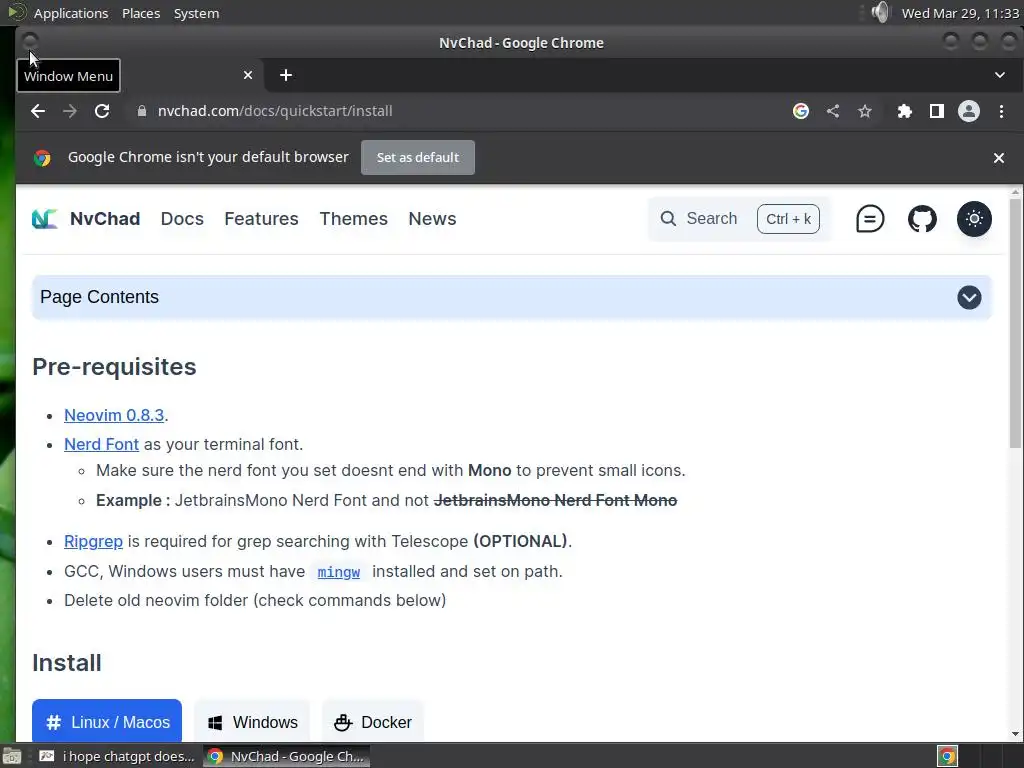Image resolution: width=1024 pixels, height=768 pixels.
Task: Open the window menu button in title bar
Action: 30,42
